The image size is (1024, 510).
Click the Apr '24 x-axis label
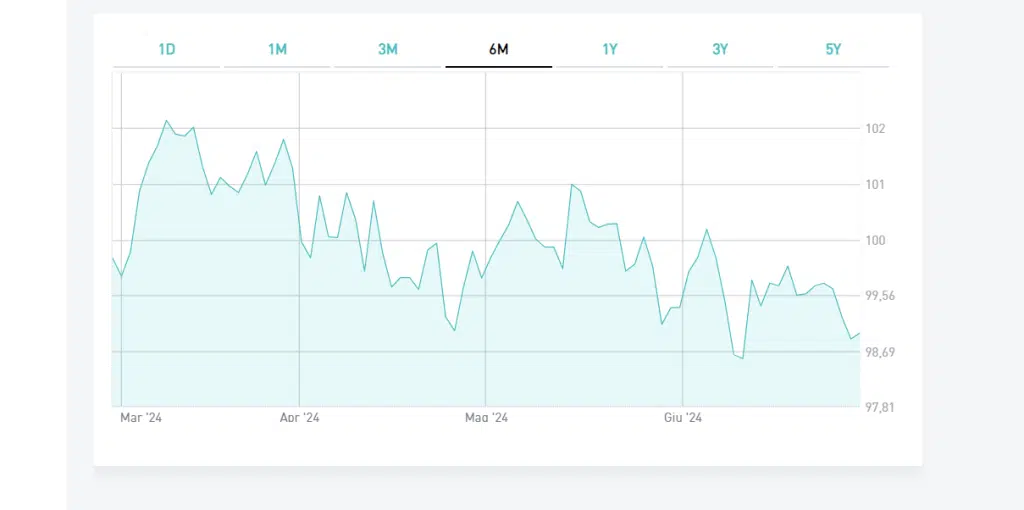[299, 418]
